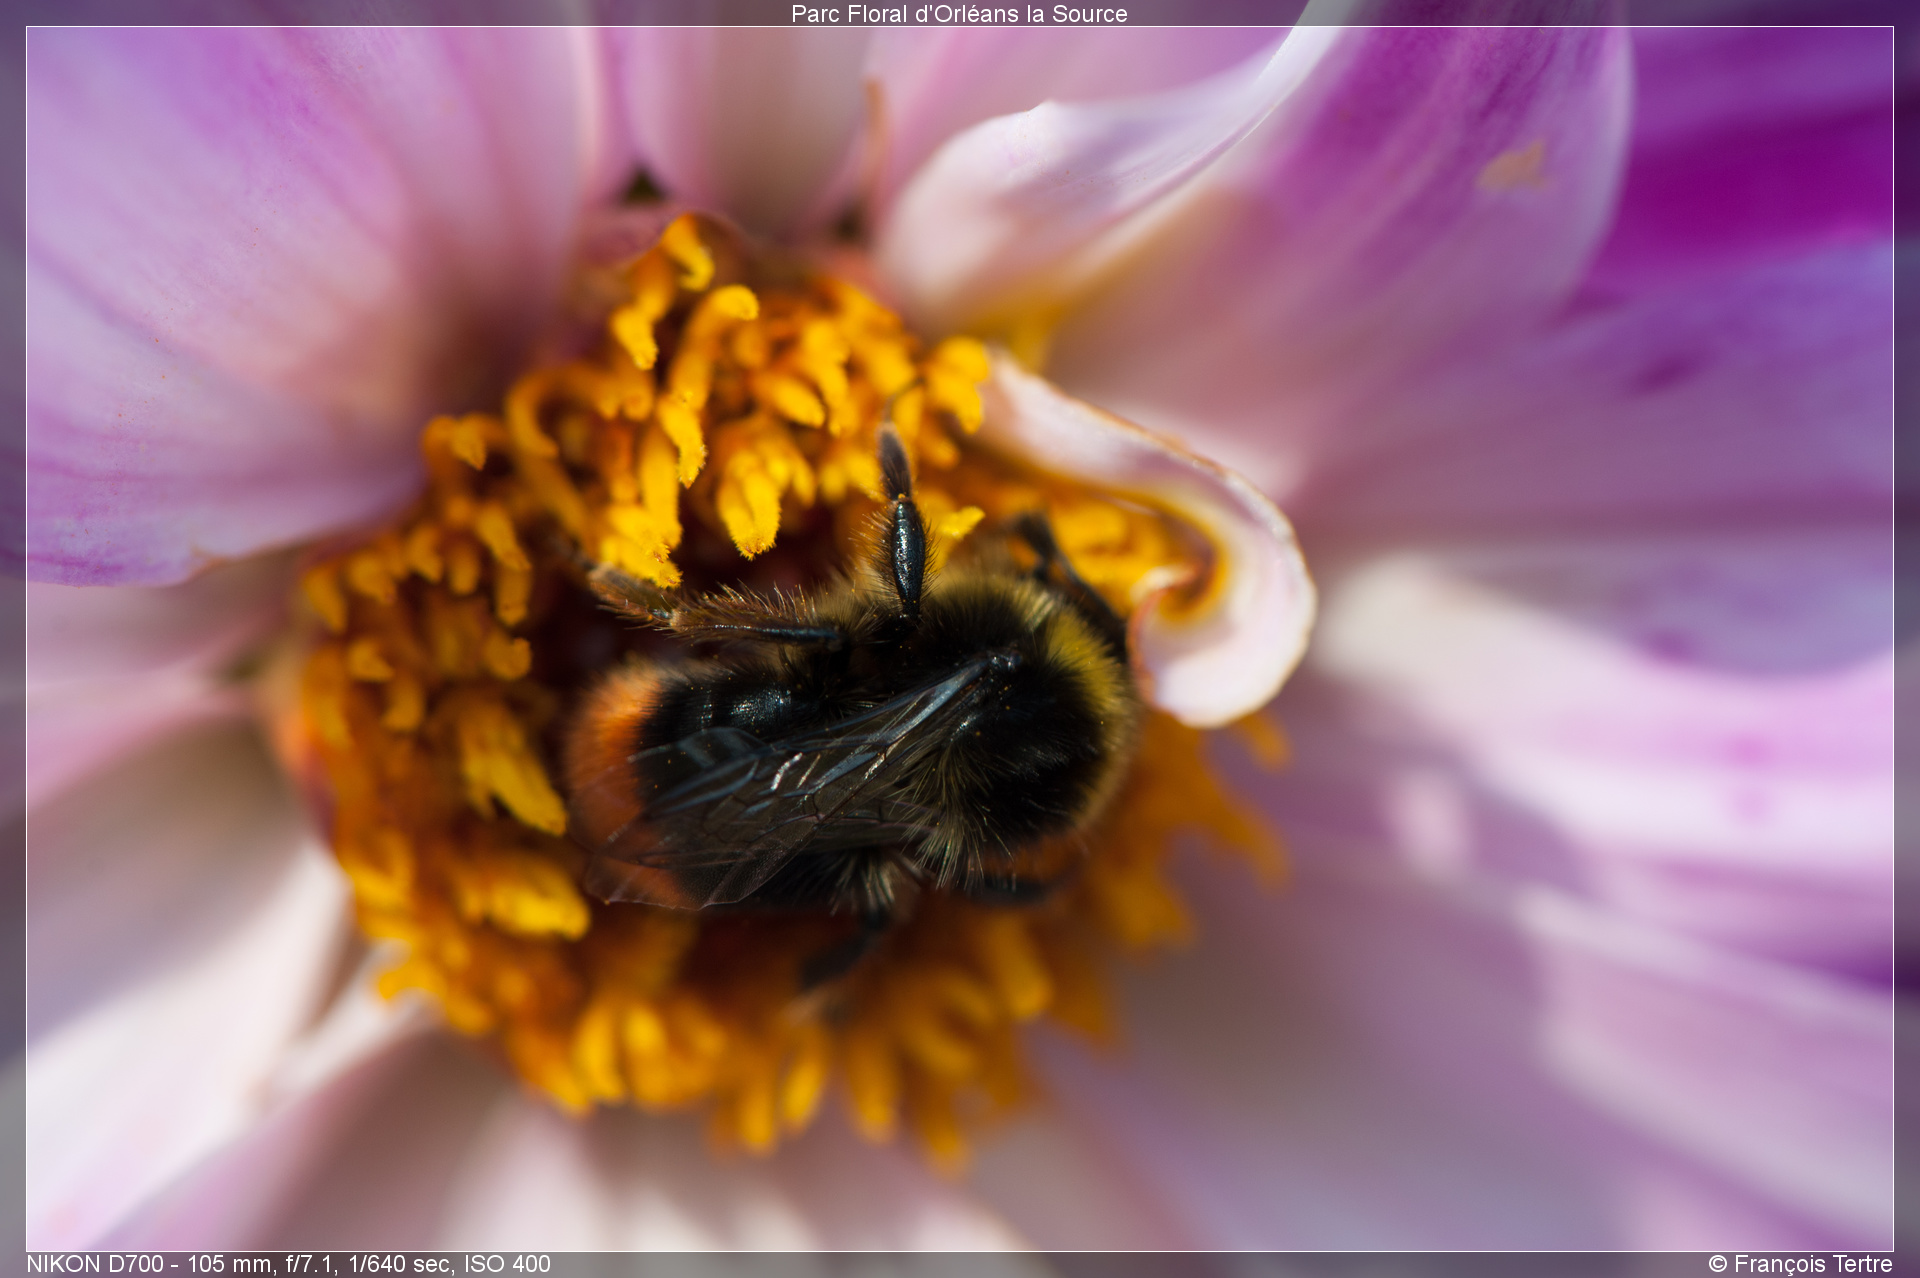The image size is (1920, 1278).
Task: Click the copyright text '© François Tertre'
Action: (x=1800, y=1264)
